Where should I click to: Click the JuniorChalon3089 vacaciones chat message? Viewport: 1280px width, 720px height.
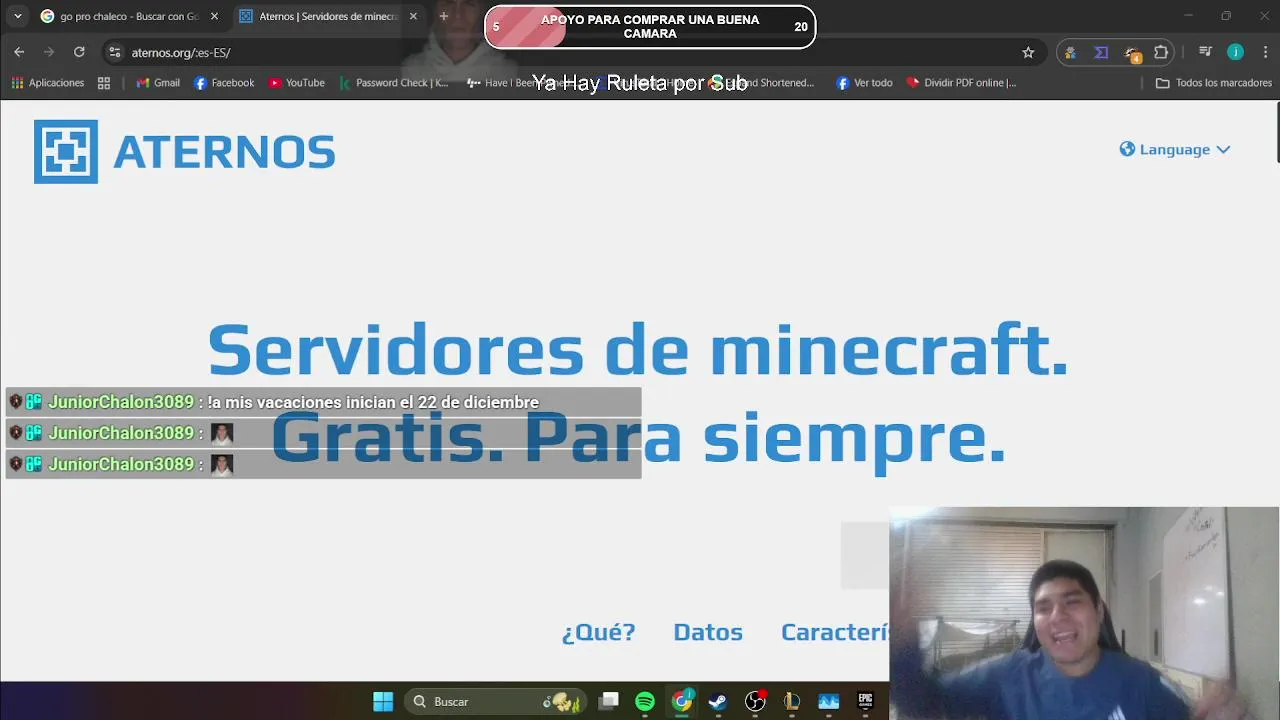(x=323, y=402)
